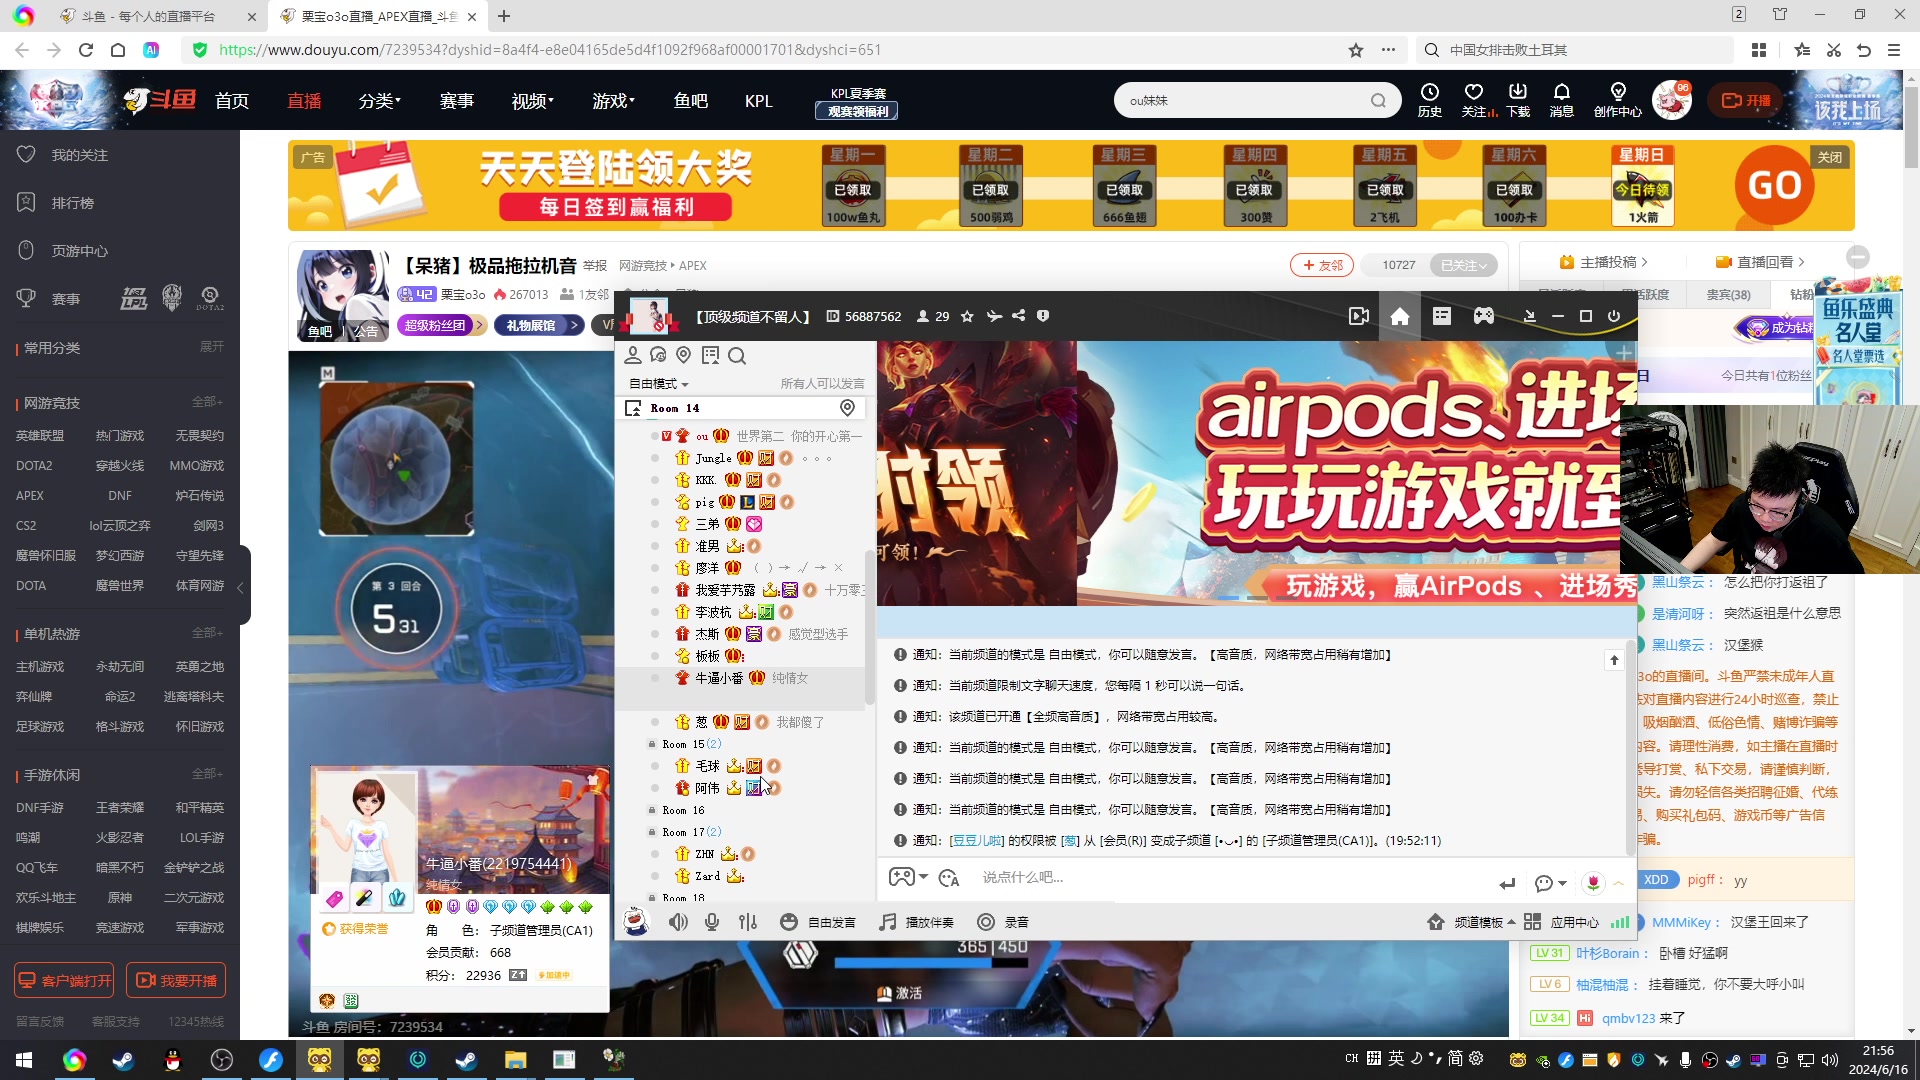This screenshot has height=1080, width=1920.
Task: Toggle the microphone icon in YY
Action: click(712, 922)
